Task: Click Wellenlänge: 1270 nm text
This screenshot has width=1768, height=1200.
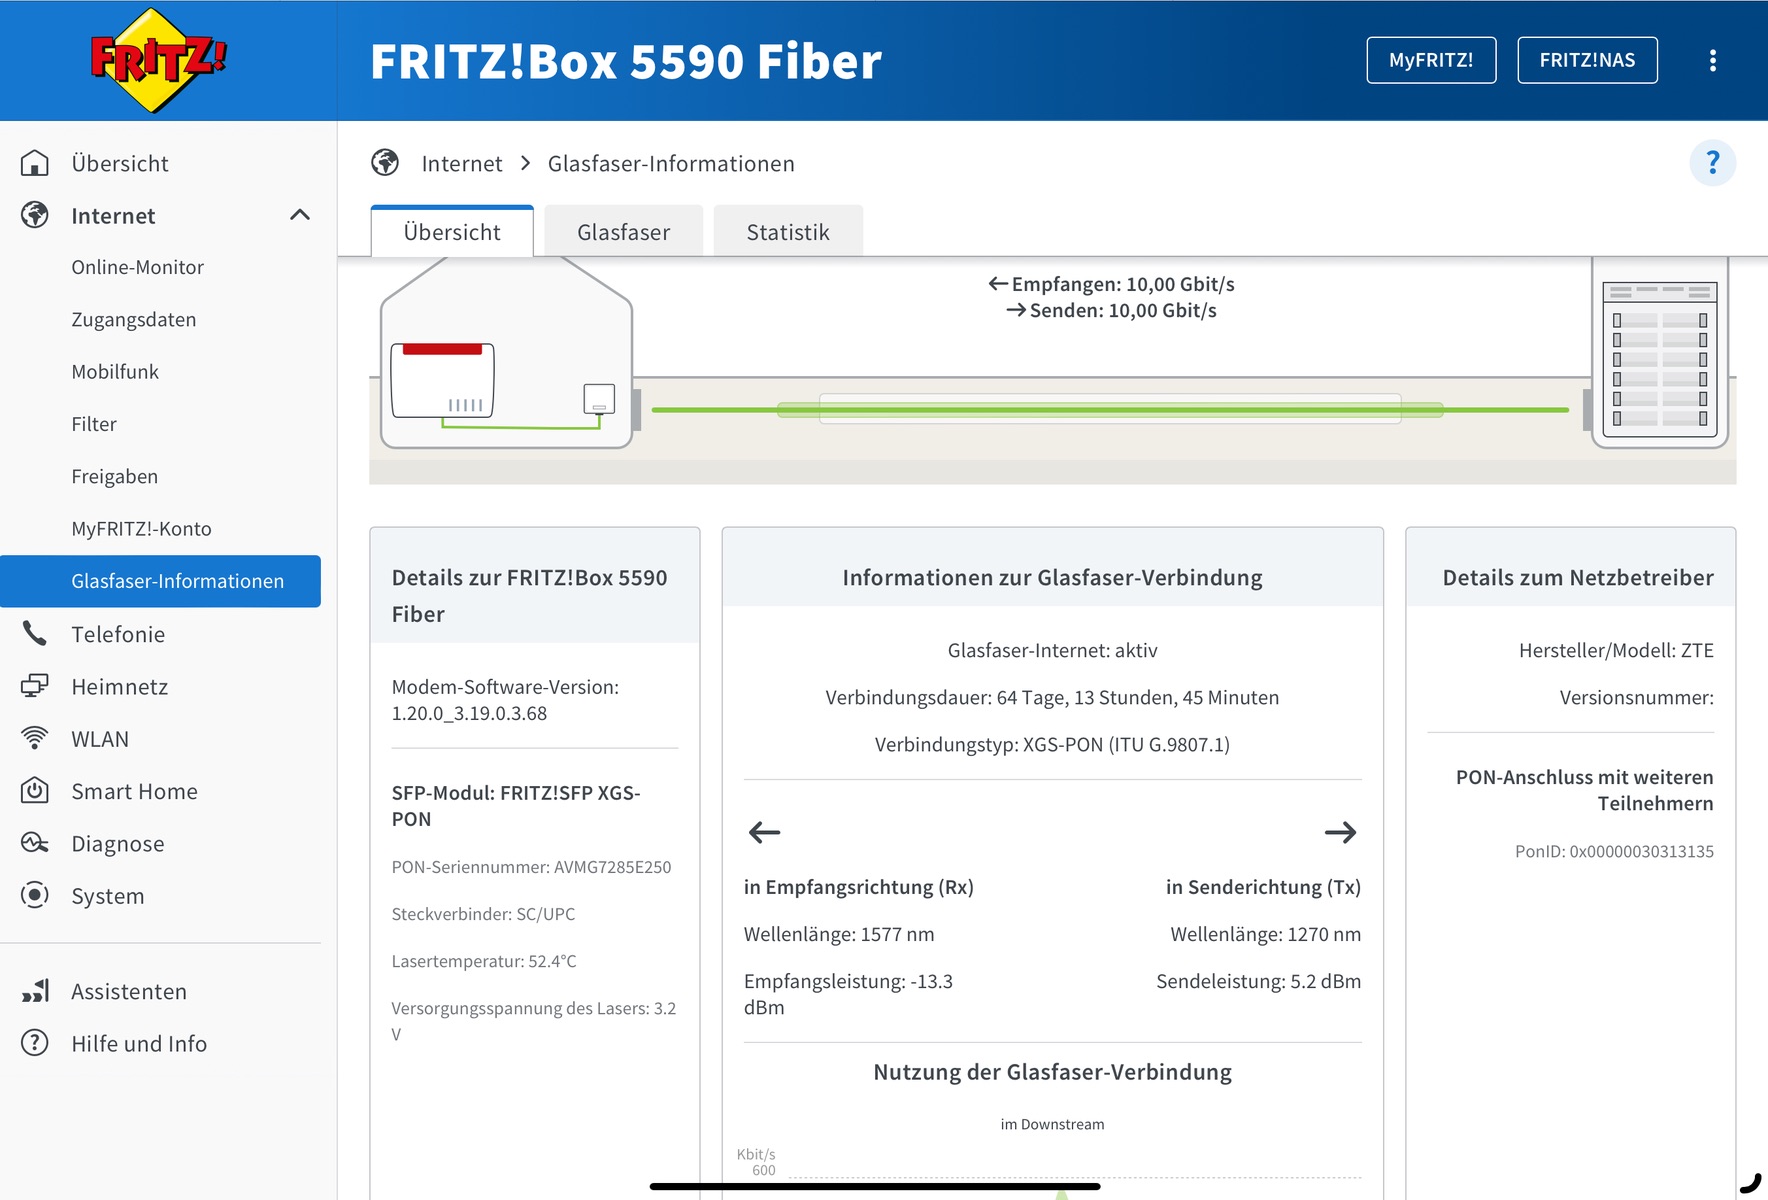Action: [x=1265, y=934]
